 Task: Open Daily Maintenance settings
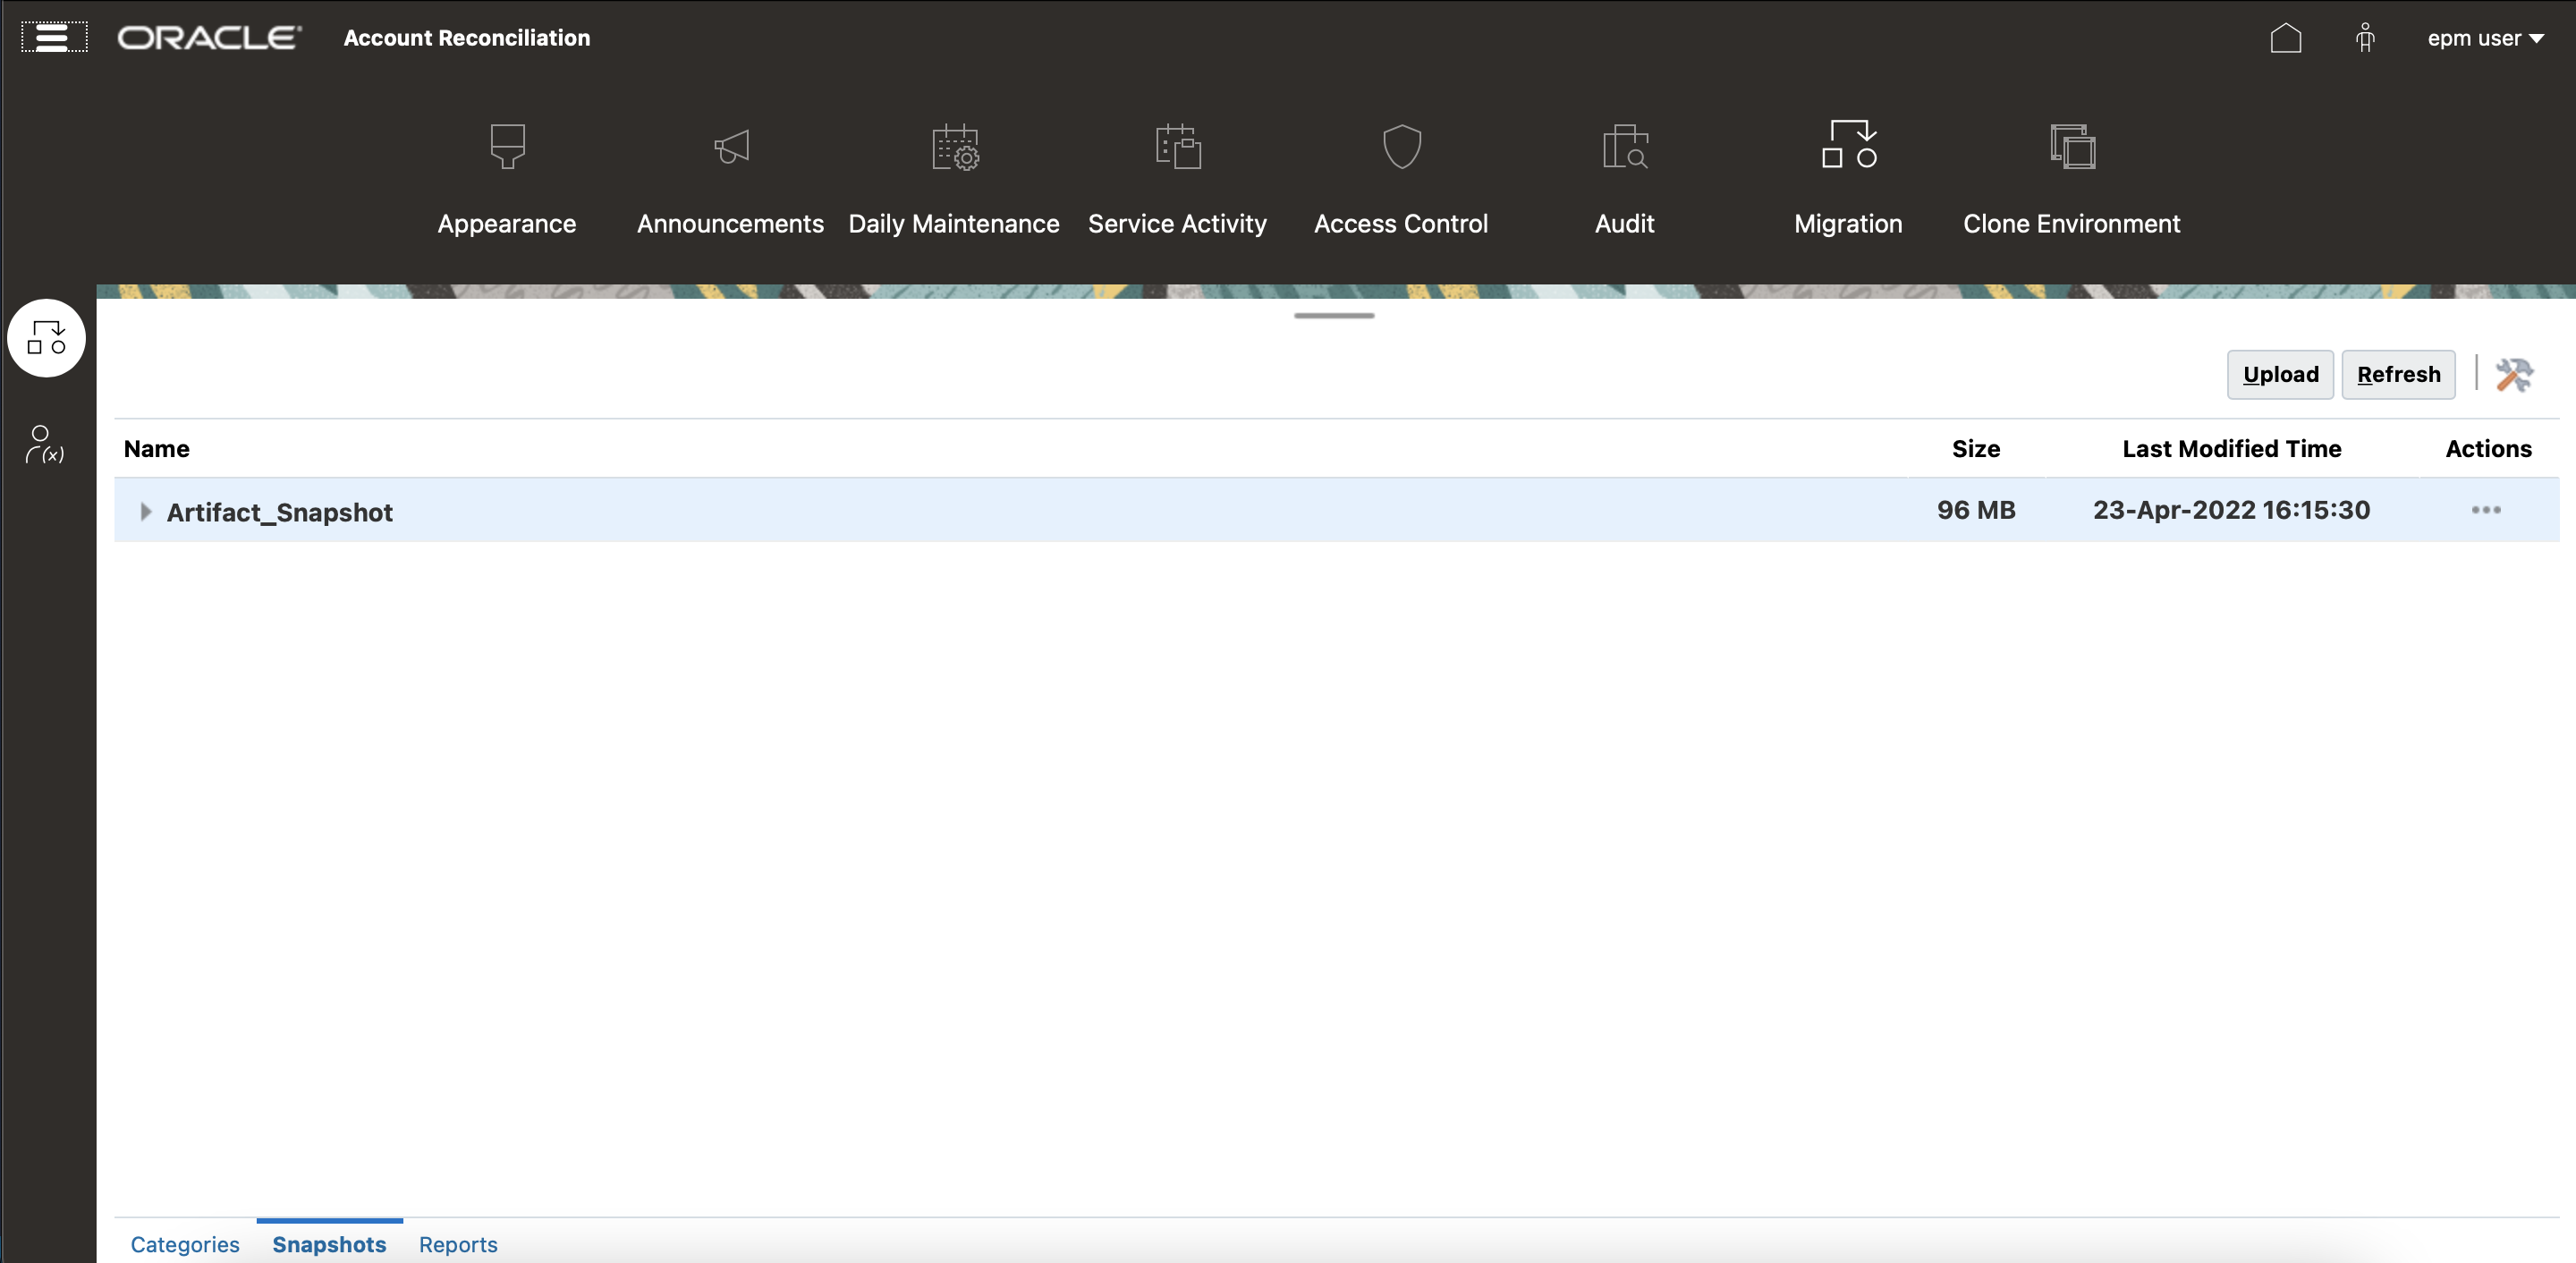[952, 180]
